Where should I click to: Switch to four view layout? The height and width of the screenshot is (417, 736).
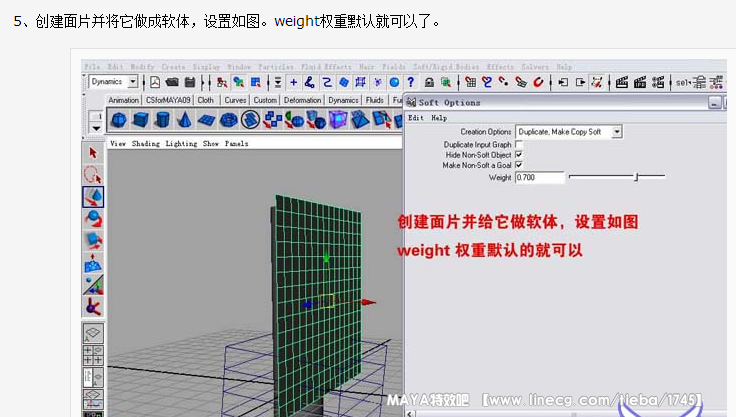pos(93,355)
